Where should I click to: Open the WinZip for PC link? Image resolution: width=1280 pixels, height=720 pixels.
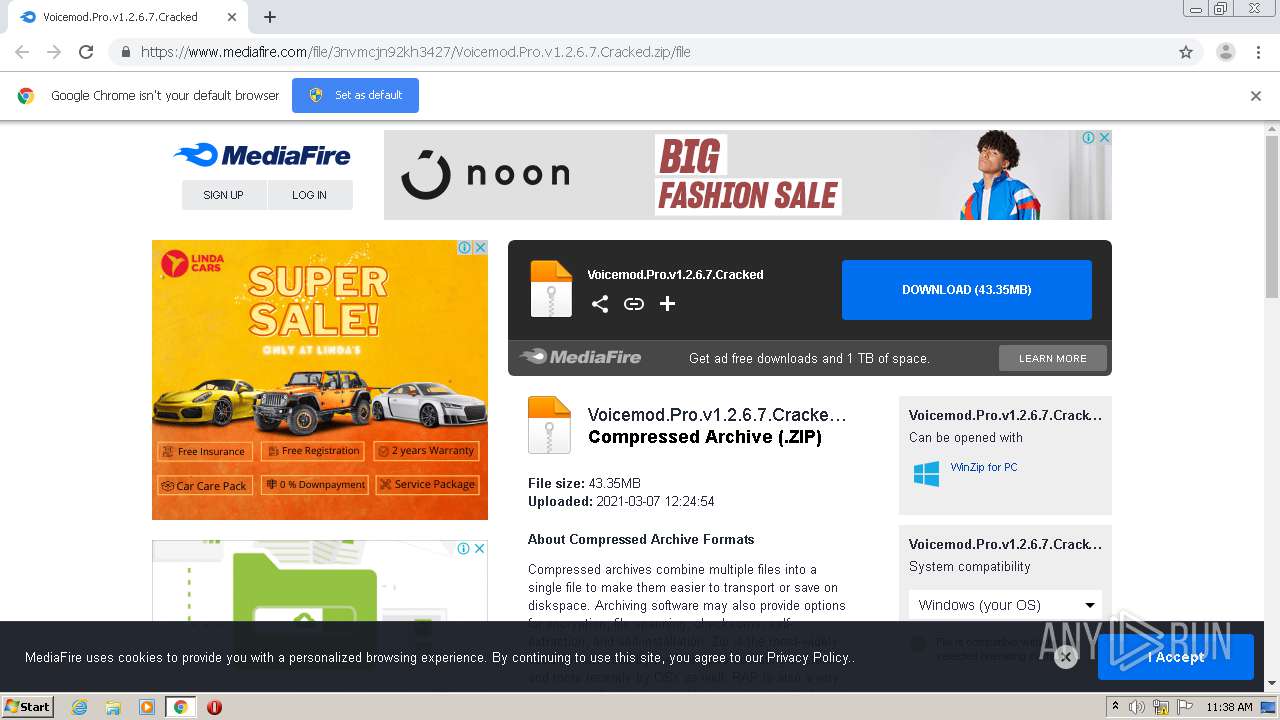coord(984,467)
